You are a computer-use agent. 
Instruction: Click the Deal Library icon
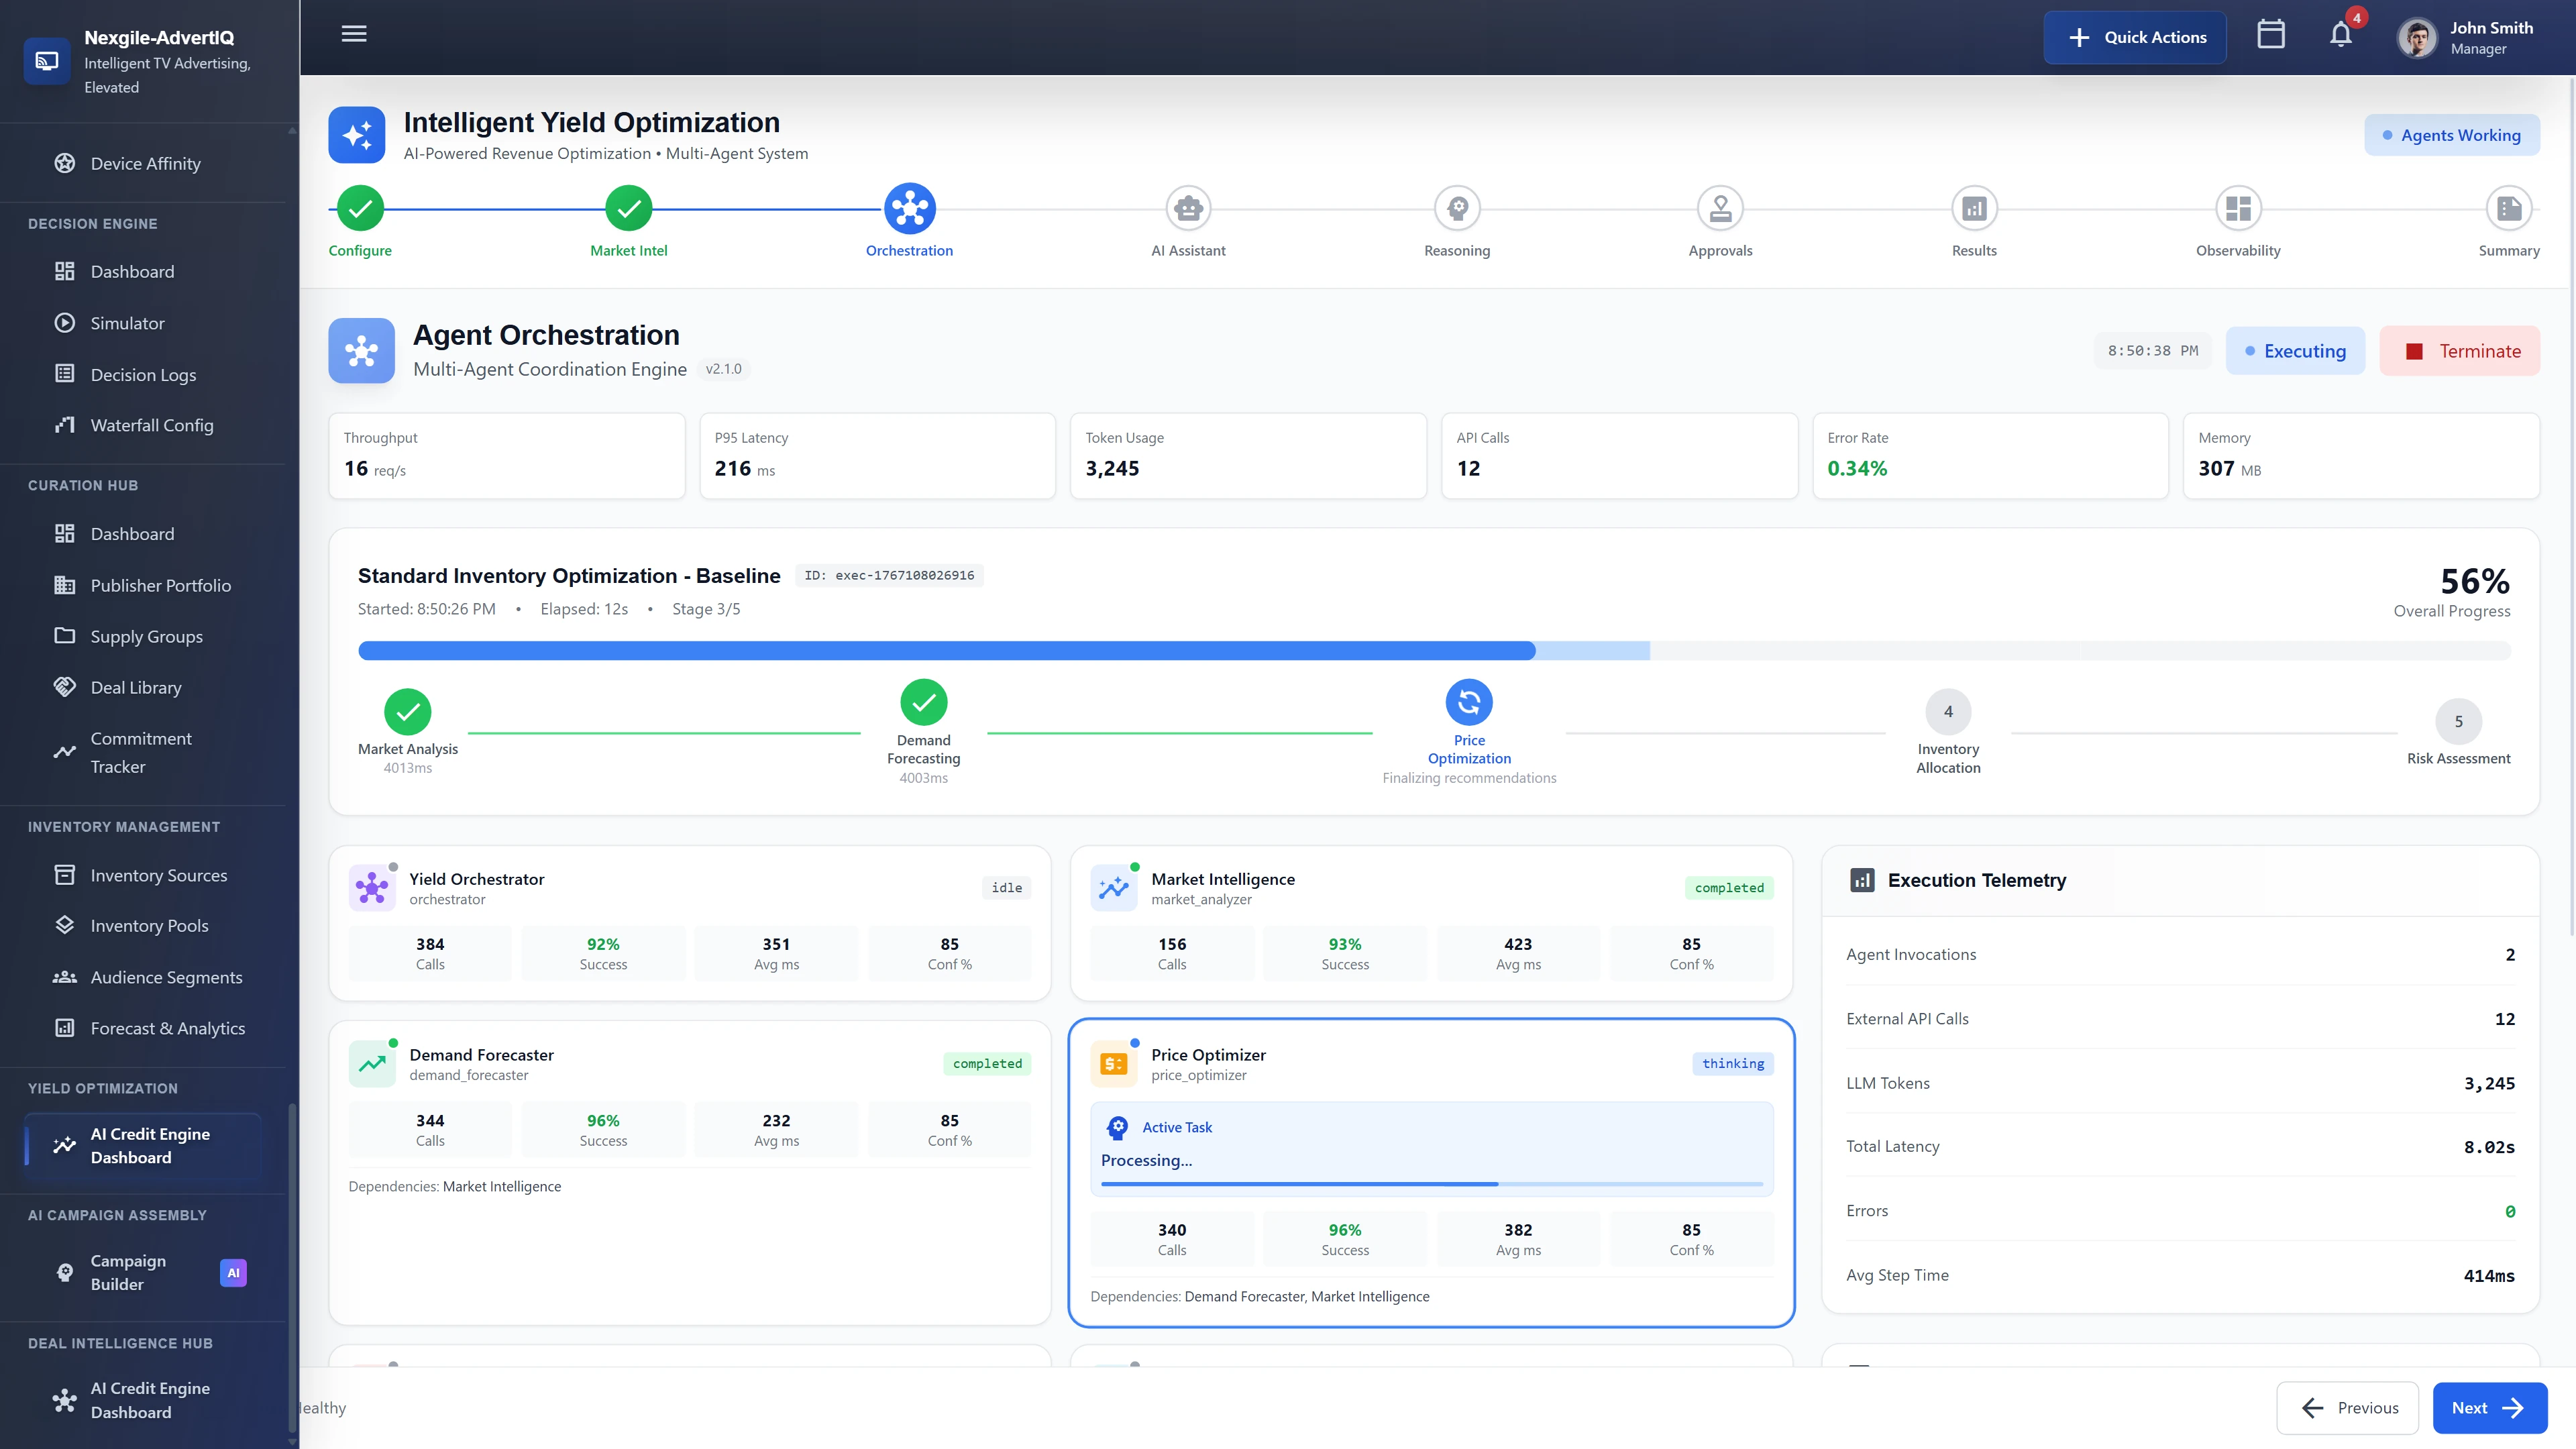[x=65, y=686]
